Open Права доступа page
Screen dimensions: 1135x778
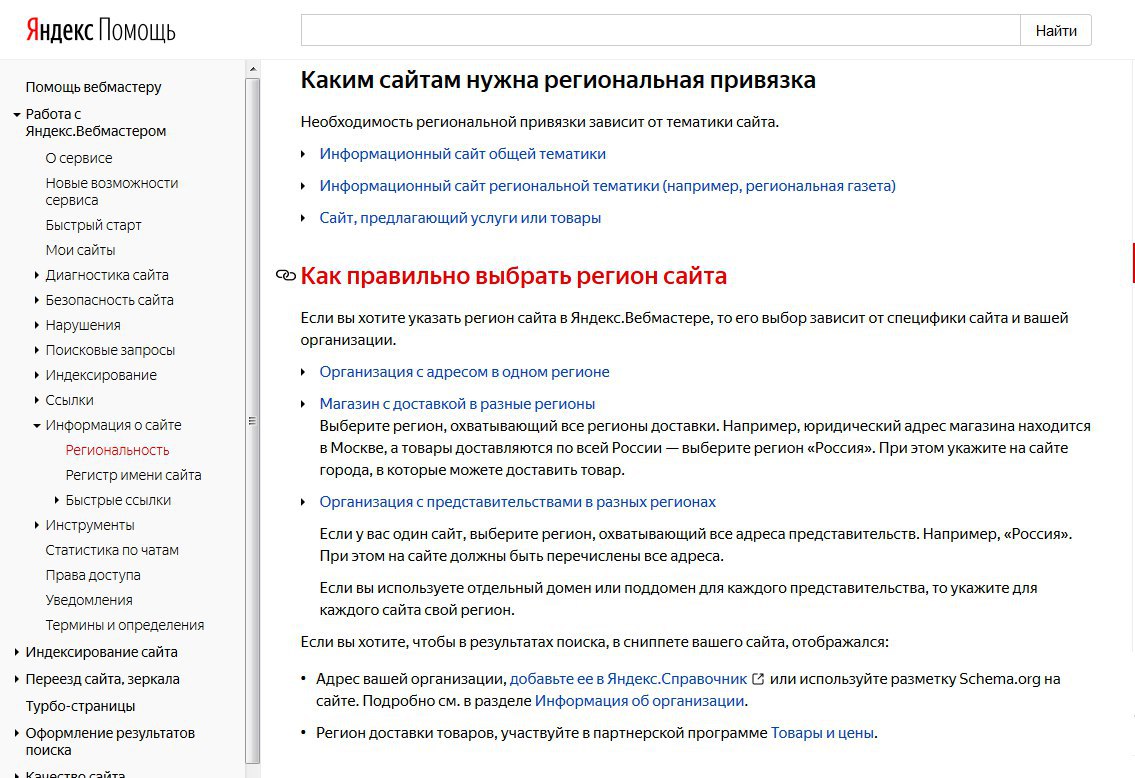pos(93,575)
